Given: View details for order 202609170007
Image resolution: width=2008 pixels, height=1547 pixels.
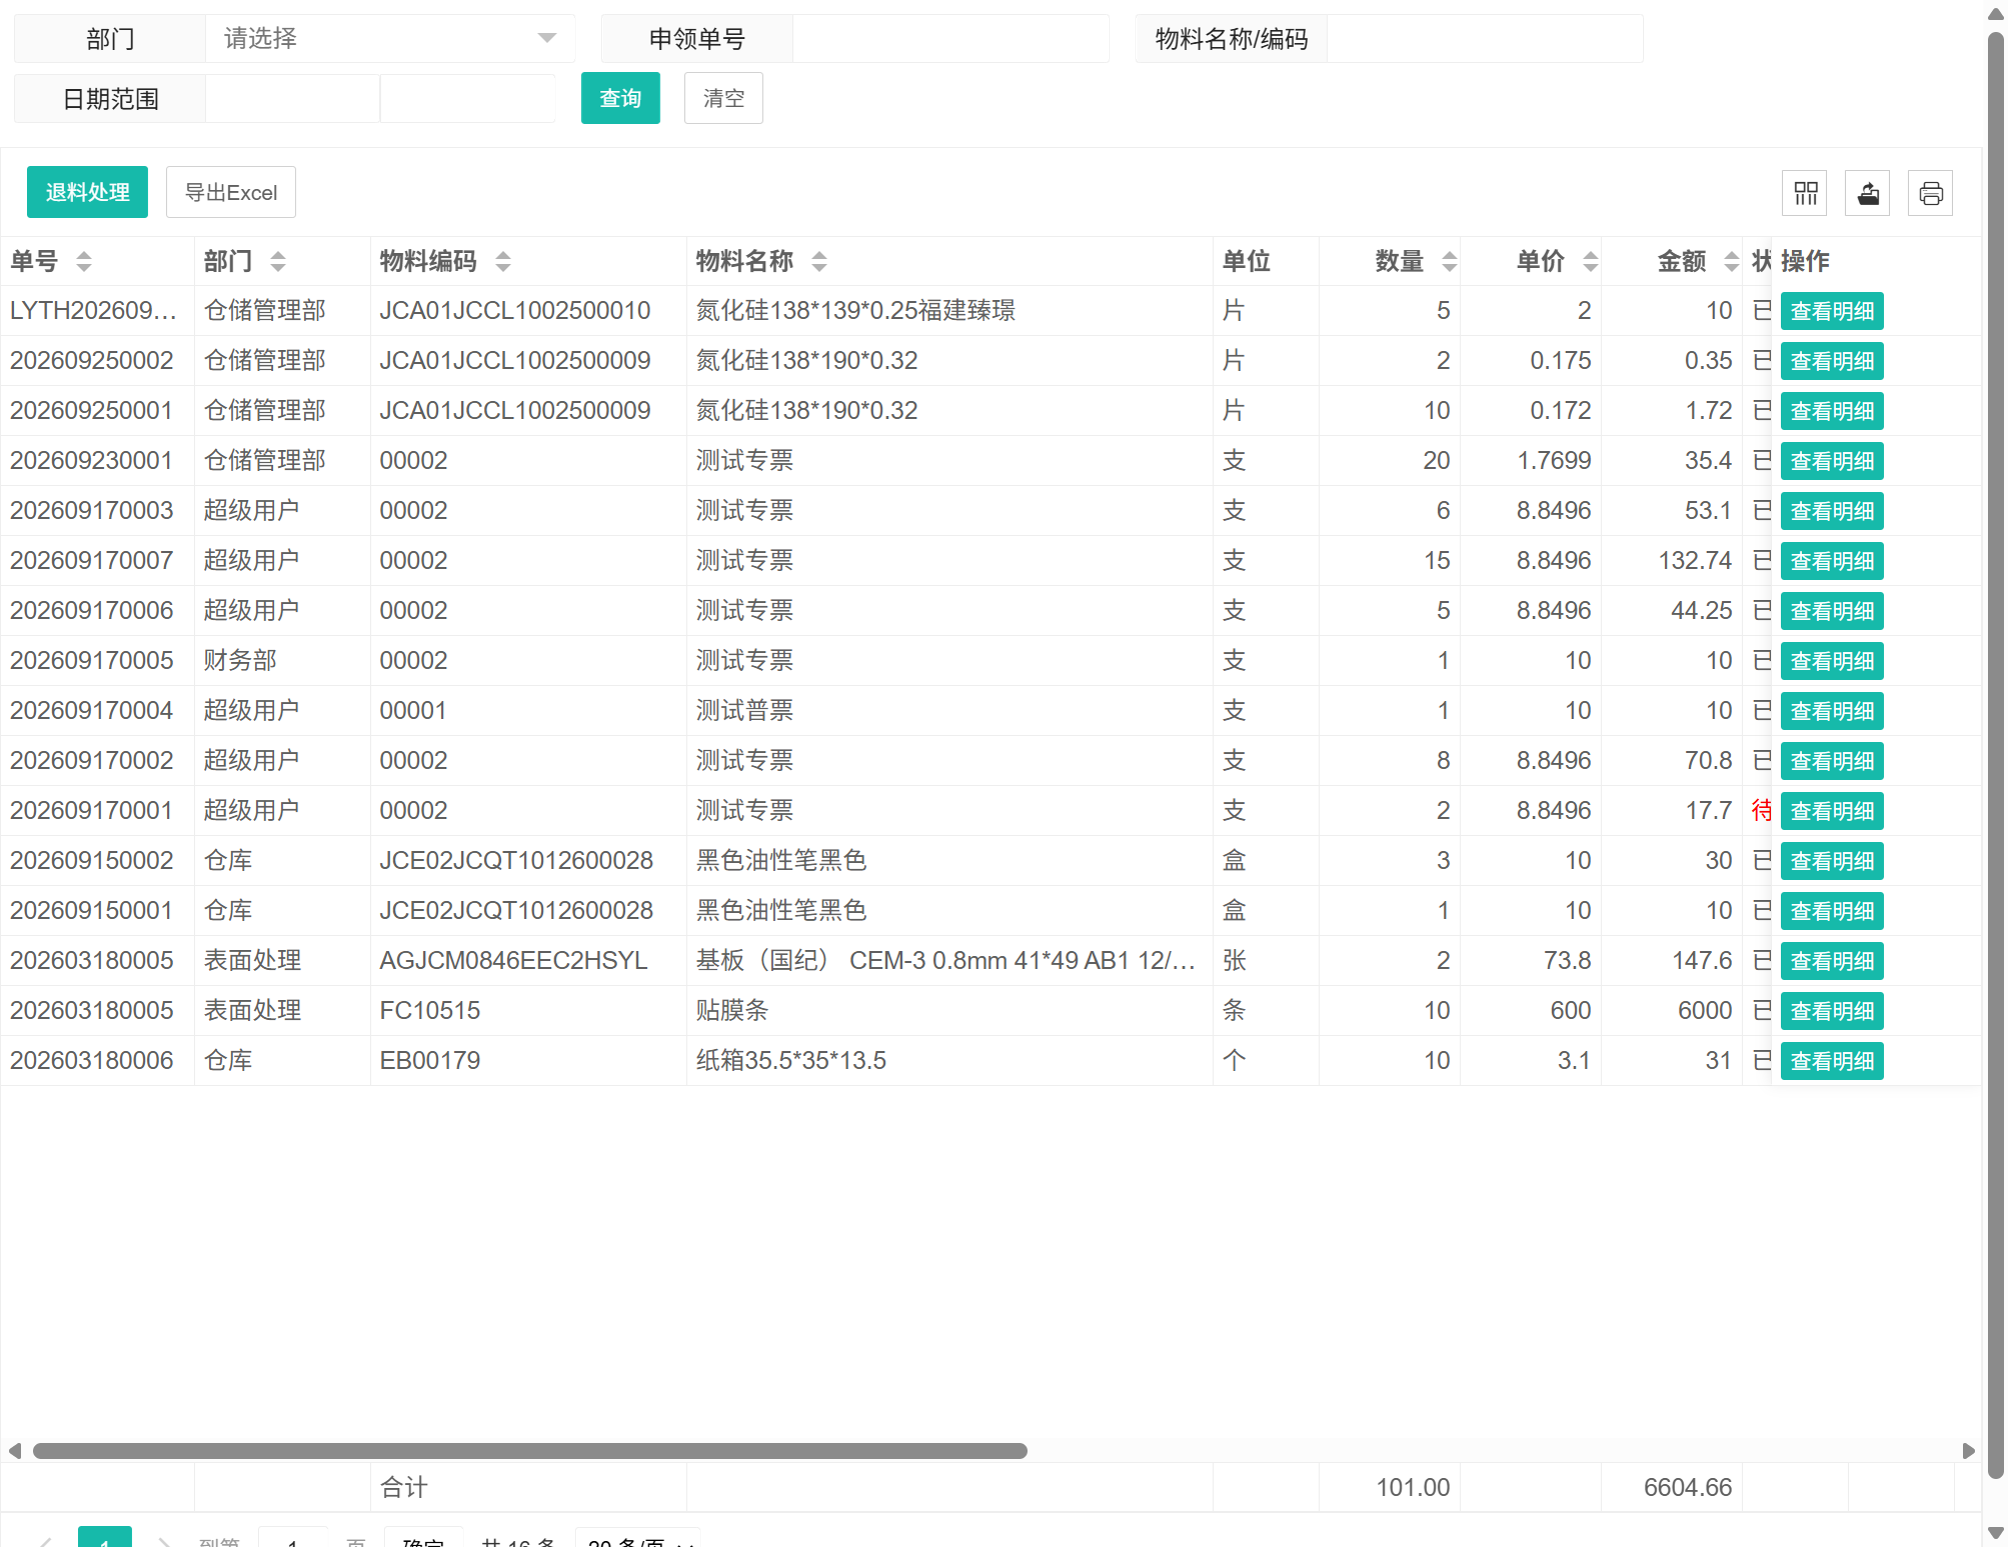Looking at the screenshot, I should tap(1832, 561).
